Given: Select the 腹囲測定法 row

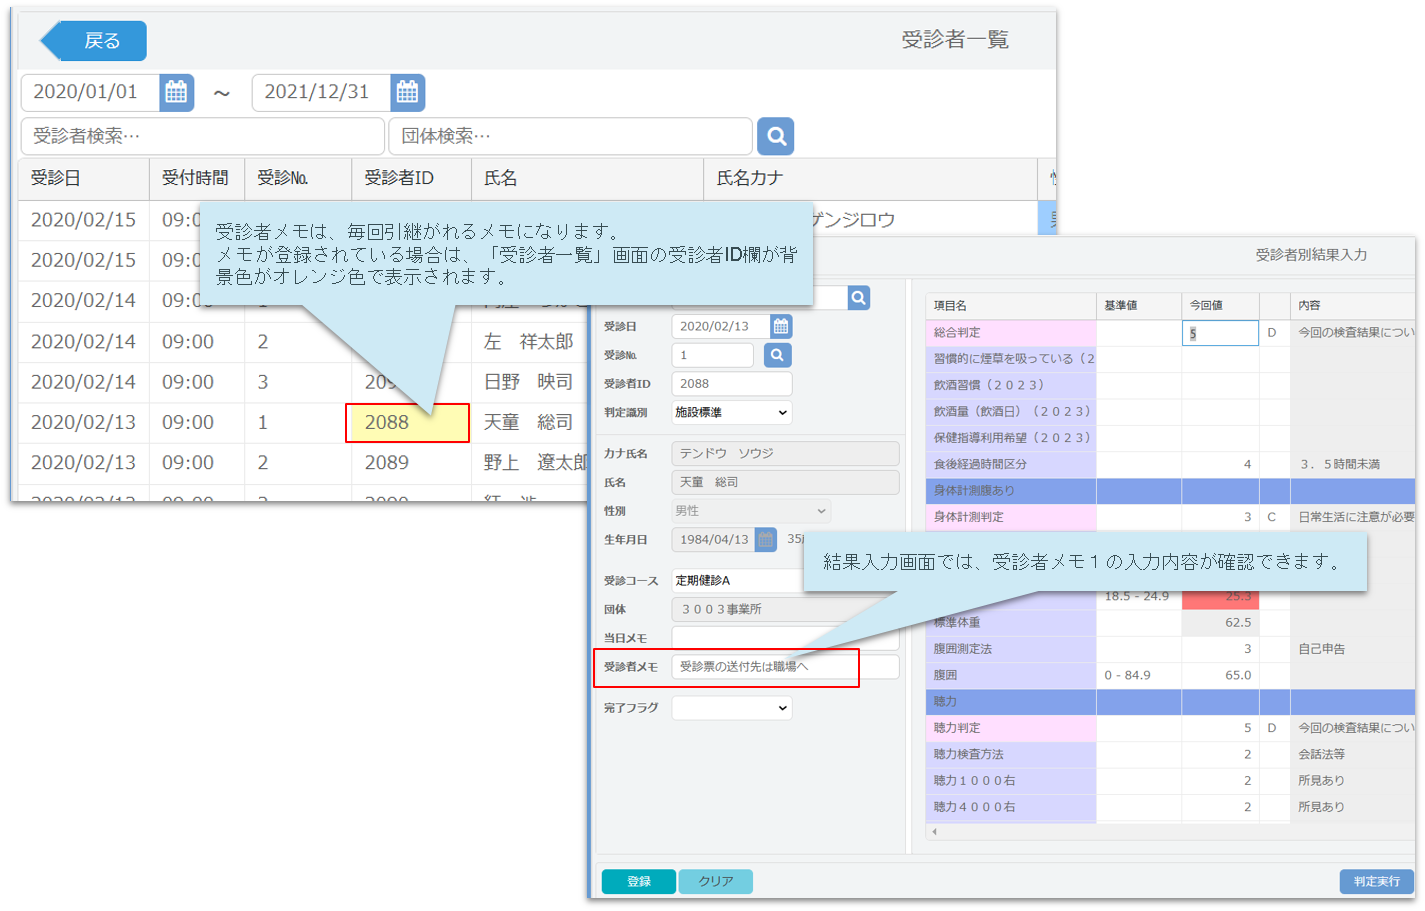Looking at the screenshot, I should coord(1170,649).
